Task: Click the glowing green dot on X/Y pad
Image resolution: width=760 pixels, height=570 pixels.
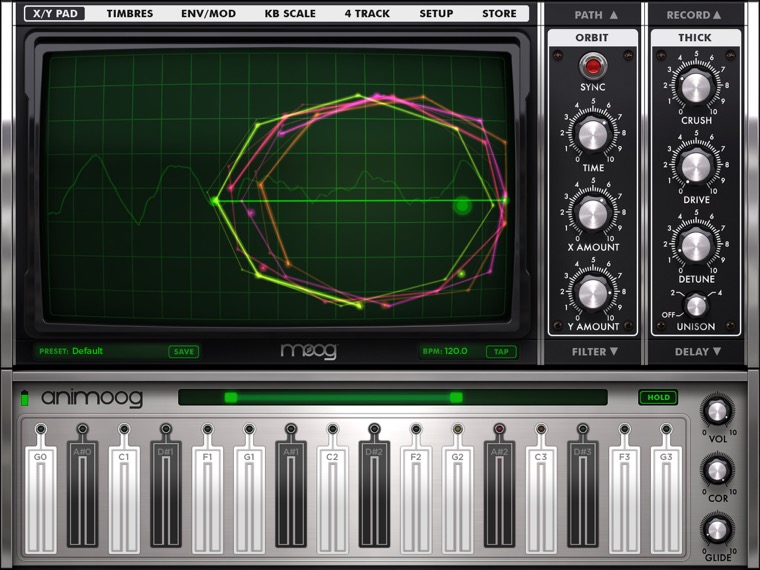Action: pyautogui.click(x=462, y=206)
